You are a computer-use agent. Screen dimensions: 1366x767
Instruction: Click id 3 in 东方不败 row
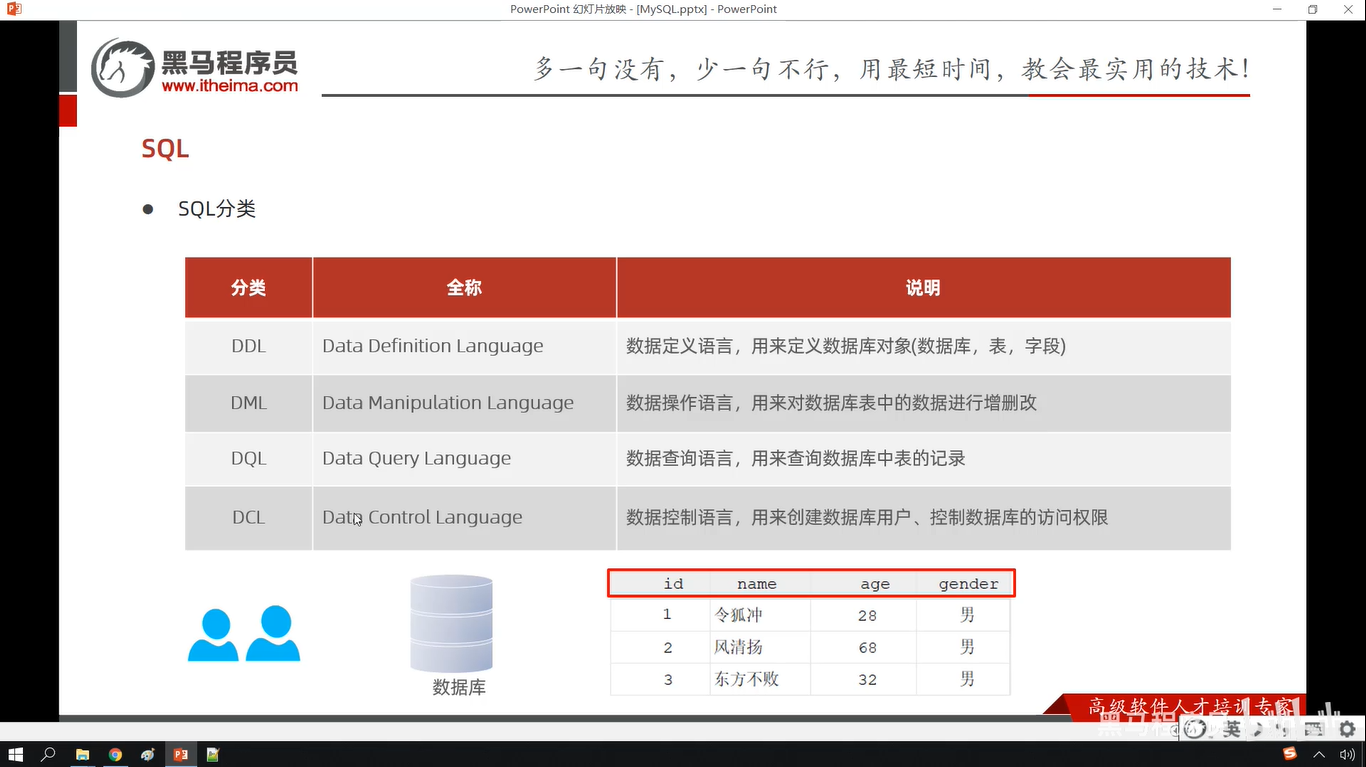click(x=668, y=680)
